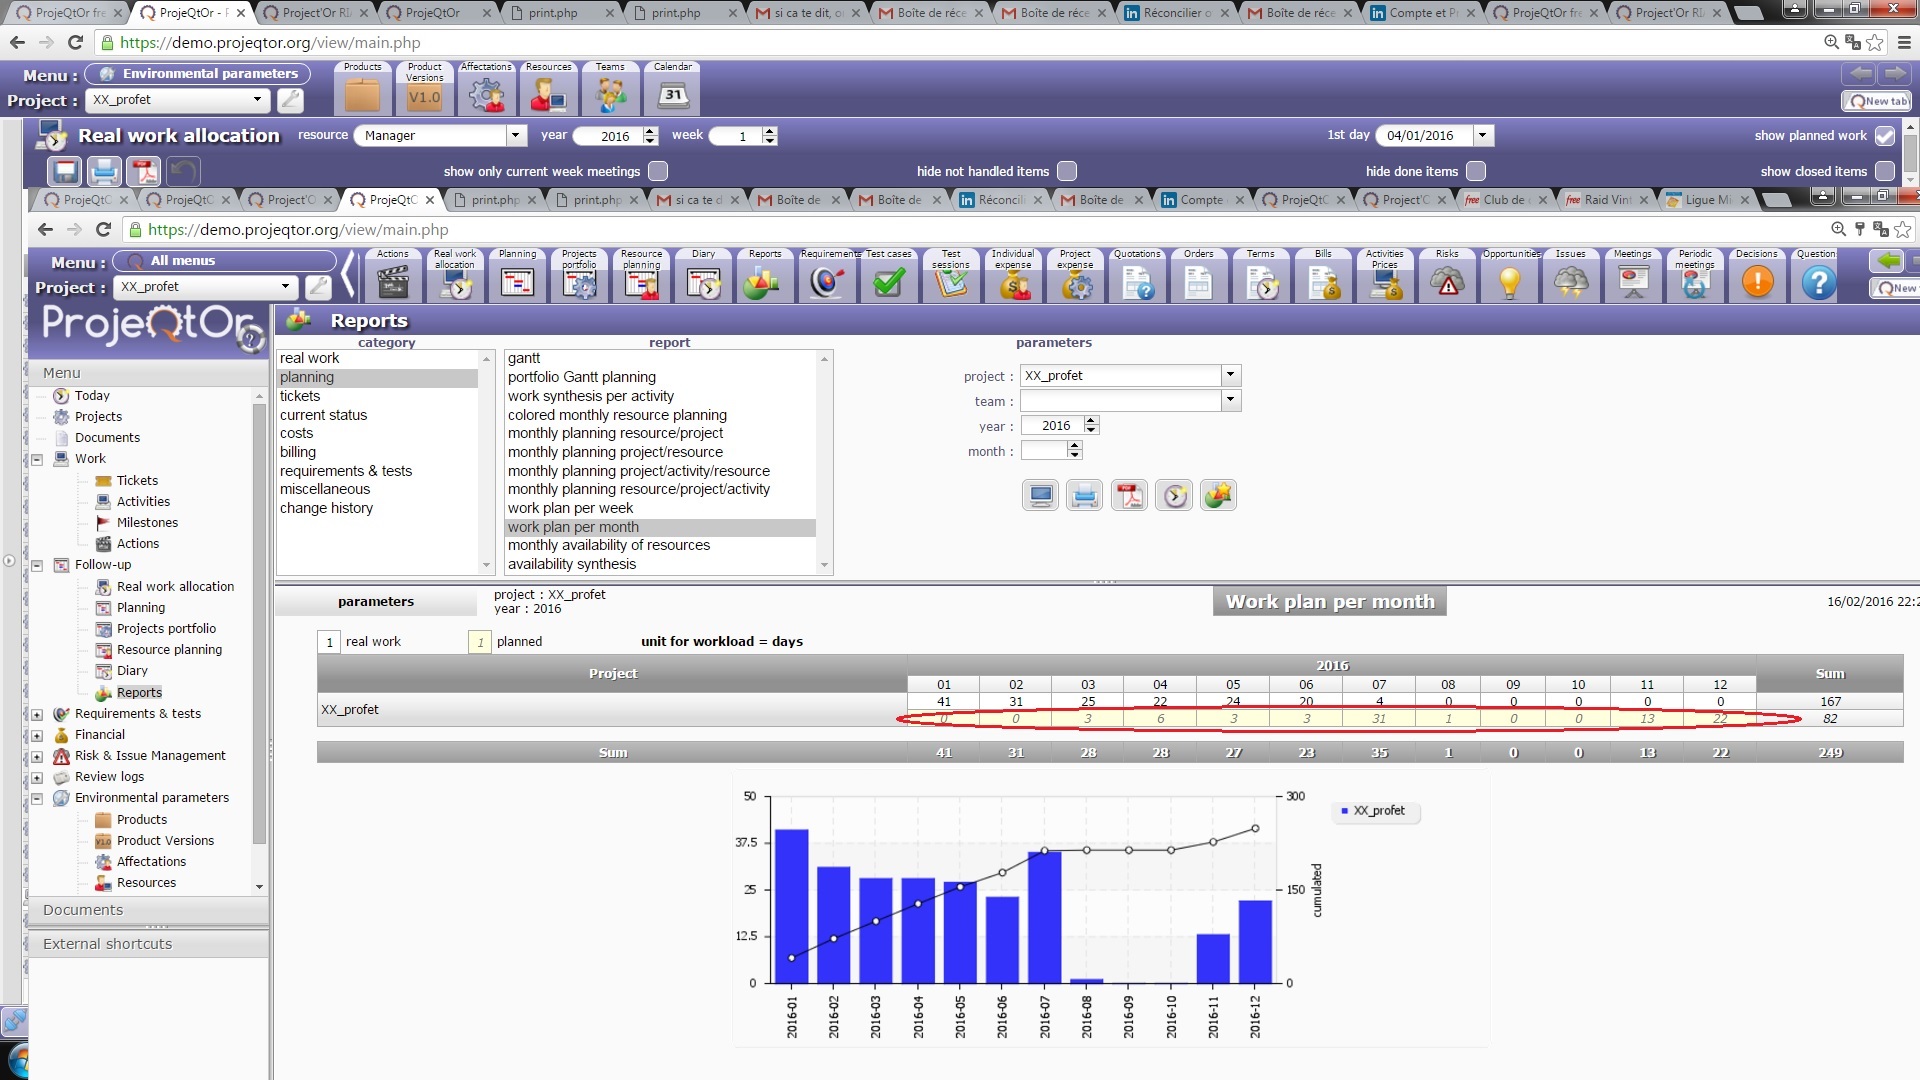Open Real work allocation in menu tree
The height and width of the screenshot is (1080, 1920).
175,587
